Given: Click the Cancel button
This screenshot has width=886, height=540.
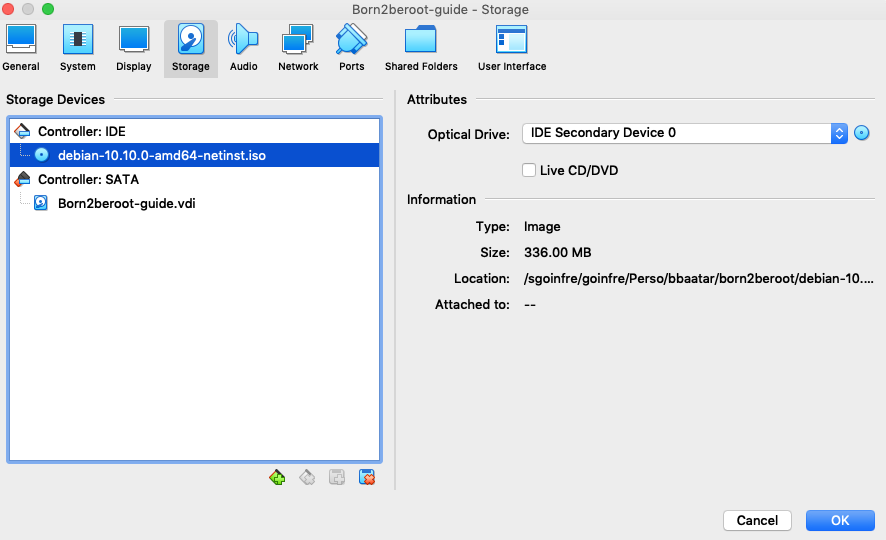Looking at the screenshot, I should pos(757,520).
